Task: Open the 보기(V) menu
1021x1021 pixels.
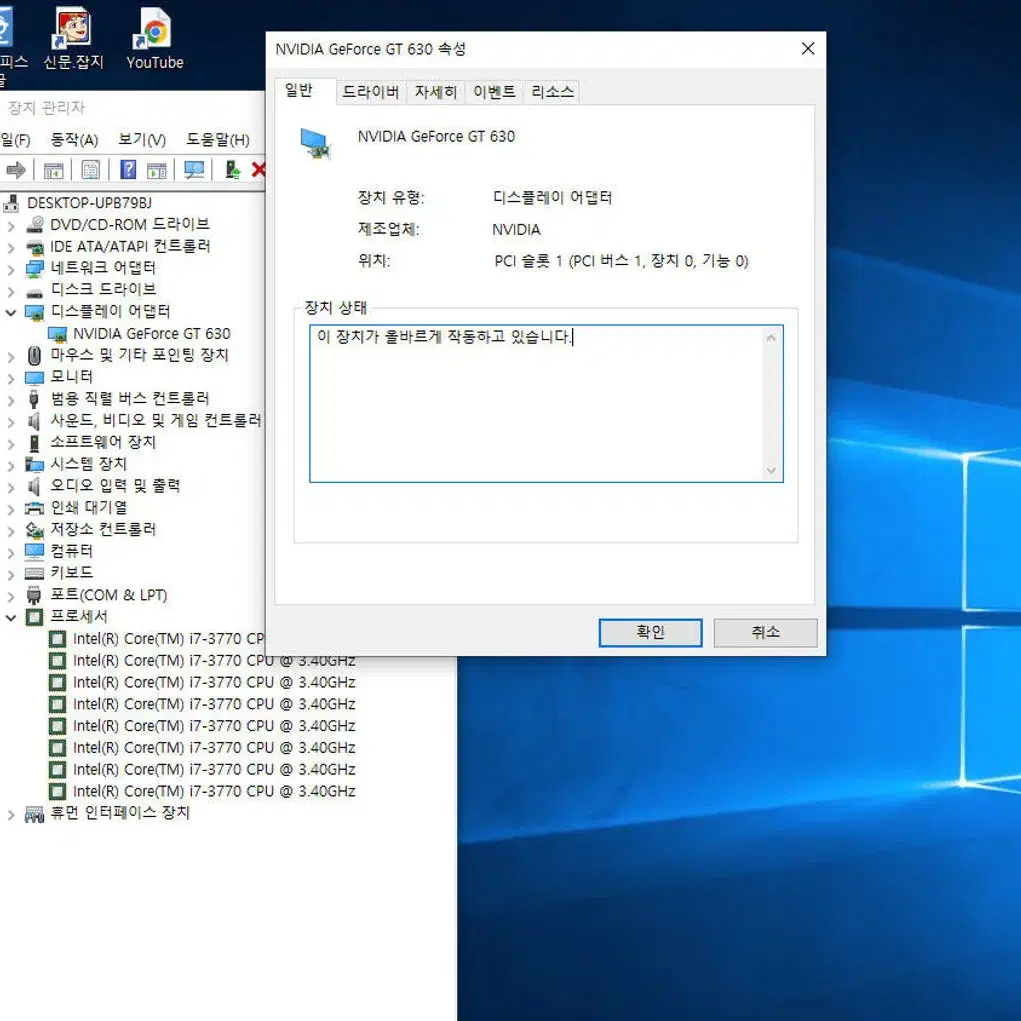Action: coord(142,140)
